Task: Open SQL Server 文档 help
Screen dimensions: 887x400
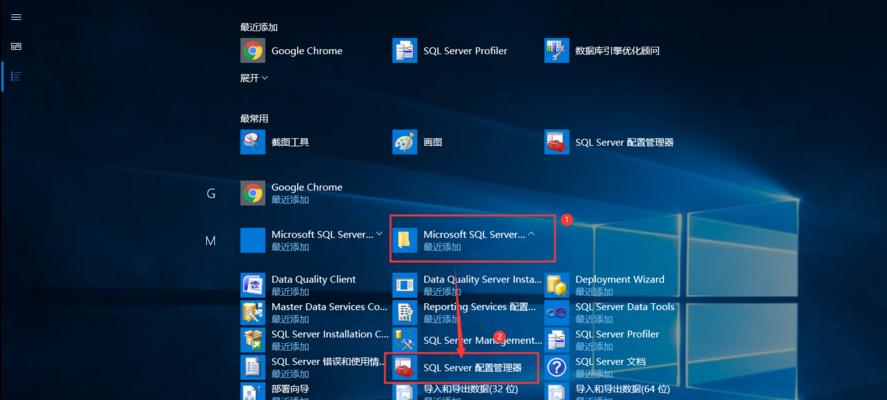Action: [595, 367]
